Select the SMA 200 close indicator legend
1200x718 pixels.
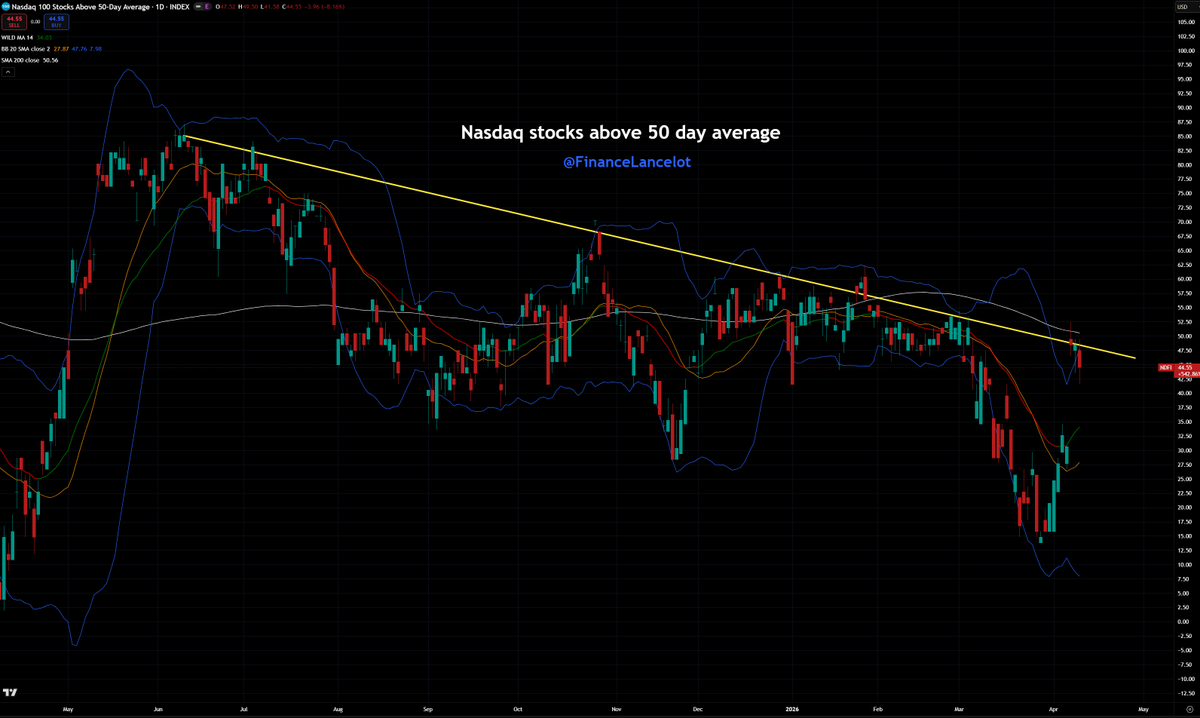click(x=20, y=60)
